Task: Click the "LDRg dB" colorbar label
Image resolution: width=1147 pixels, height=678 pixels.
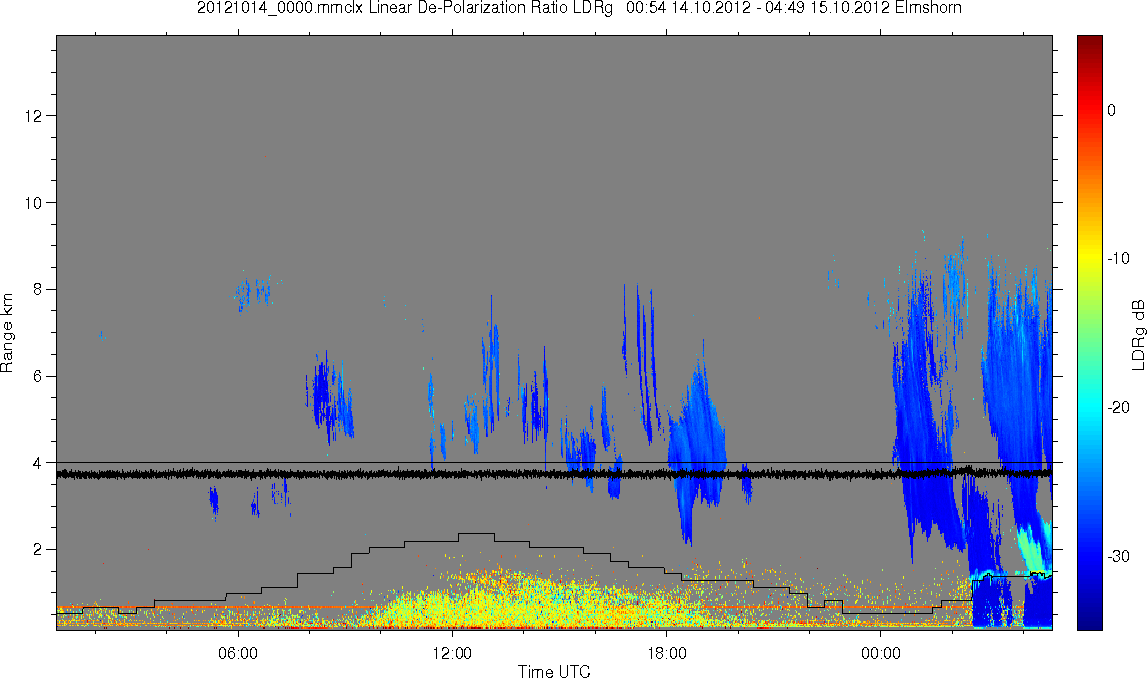Action: (1137, 334)
